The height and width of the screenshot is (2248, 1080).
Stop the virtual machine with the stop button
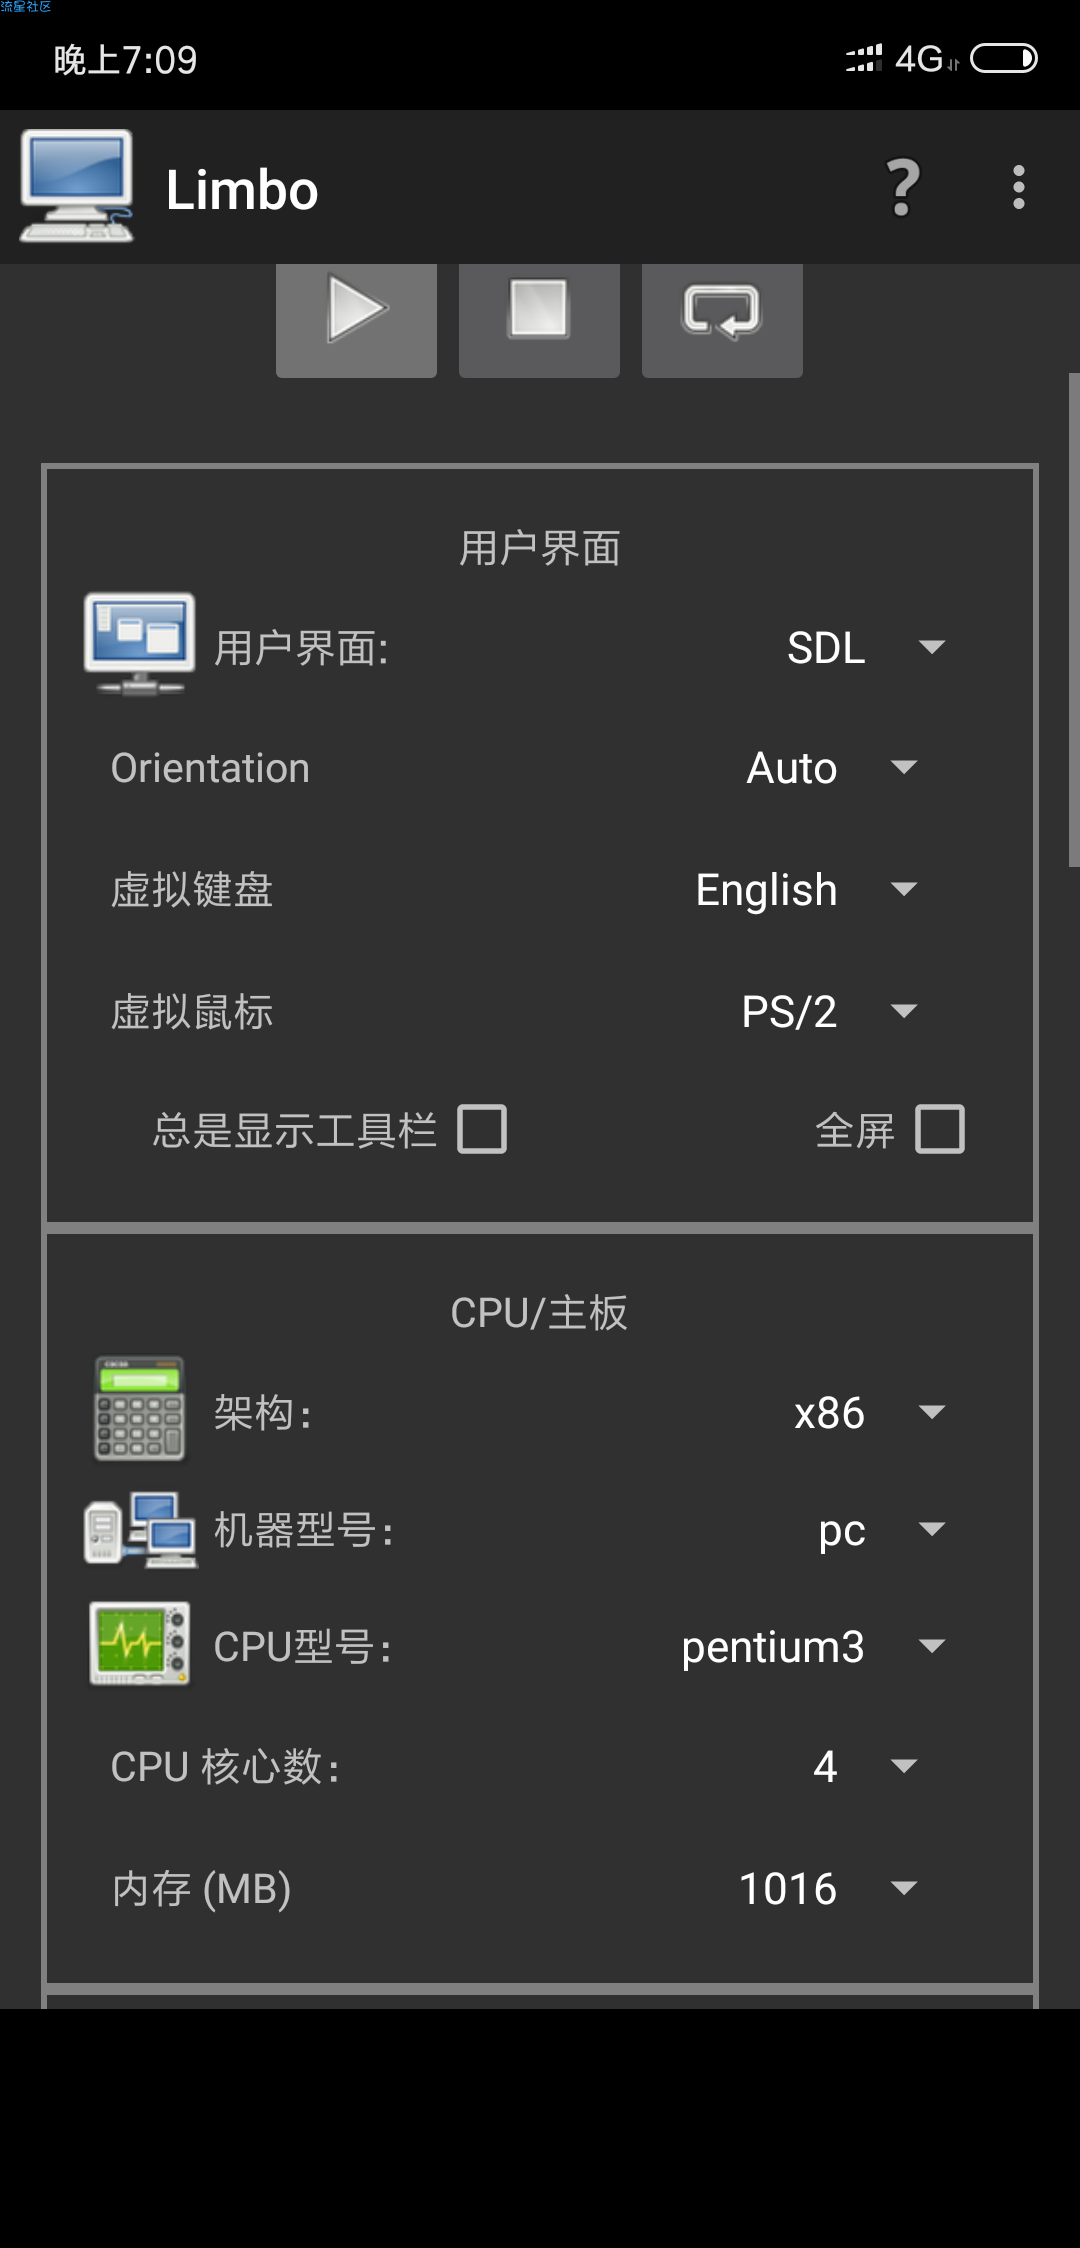tap(539, 319)
